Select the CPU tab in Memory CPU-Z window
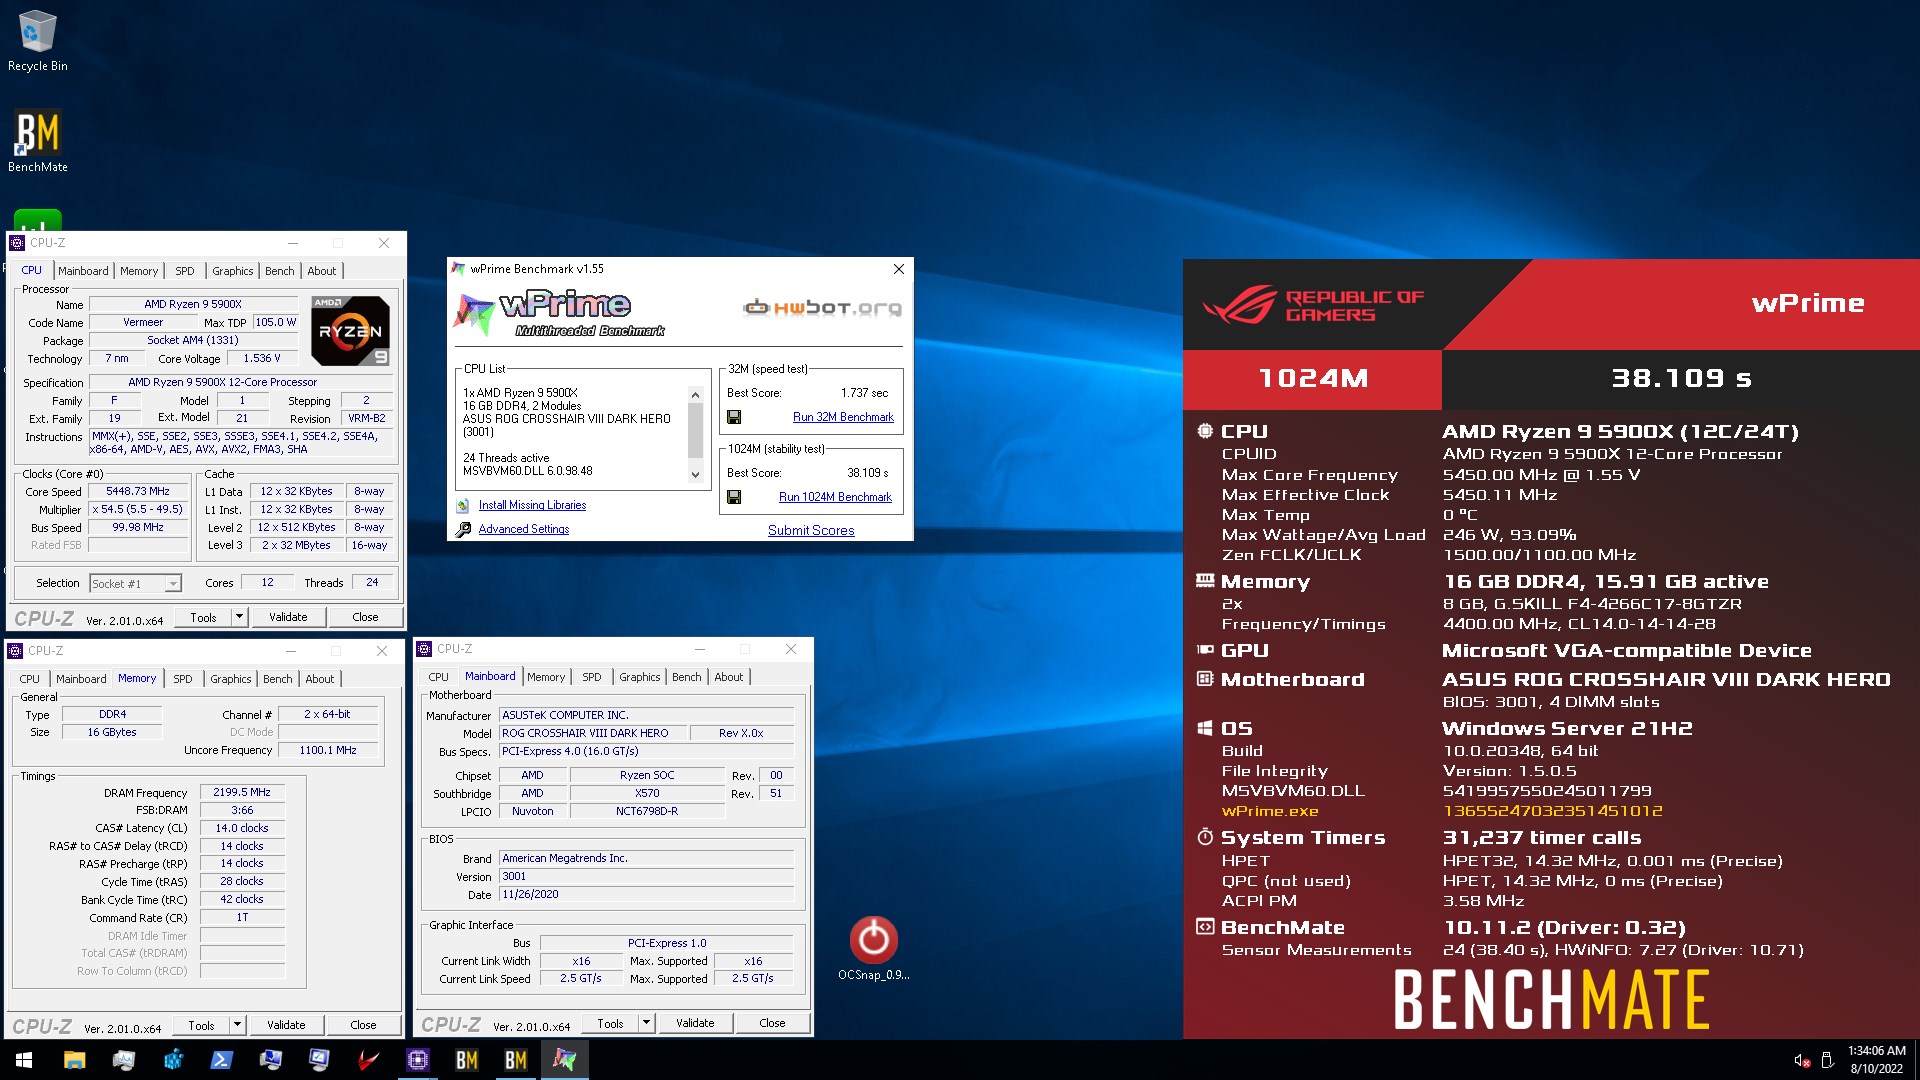Image resolution: width=1920 pixels, height=1080 pixels. pos(30,679)
